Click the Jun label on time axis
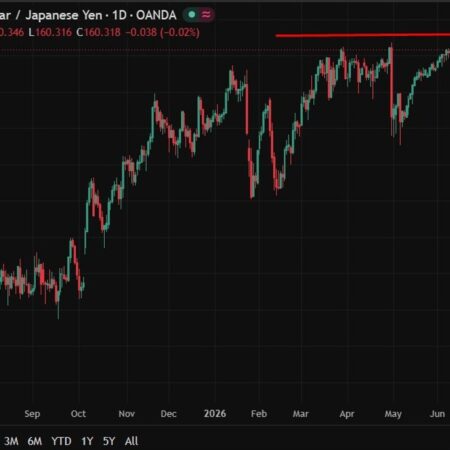The image size is (450, 450). 437,414
